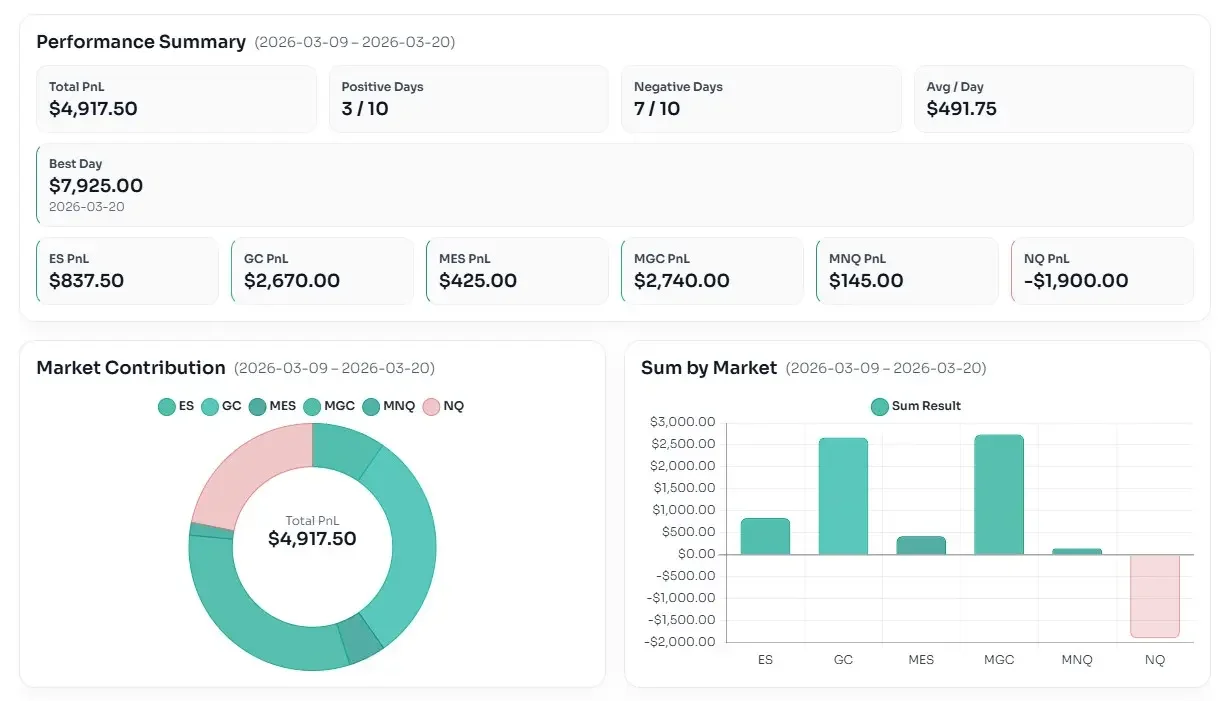Open the Total PnL summary card
Viewport: 1230px width, 701px height.
tap(176, 99)
